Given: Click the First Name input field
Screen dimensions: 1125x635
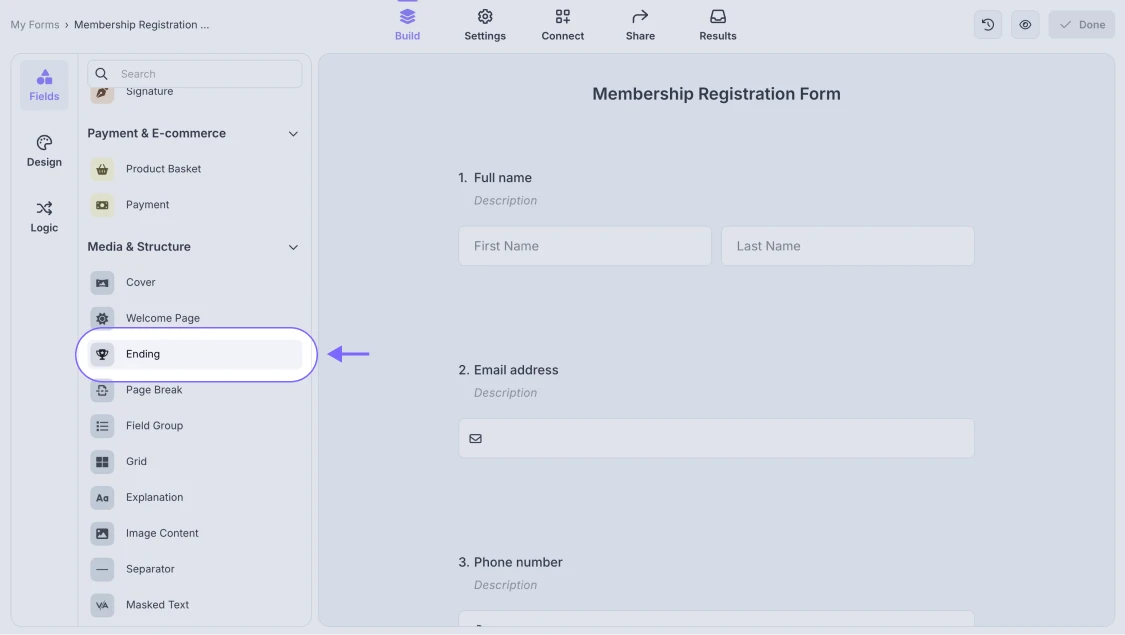Looking at the screenshot, I should [585, 246].
